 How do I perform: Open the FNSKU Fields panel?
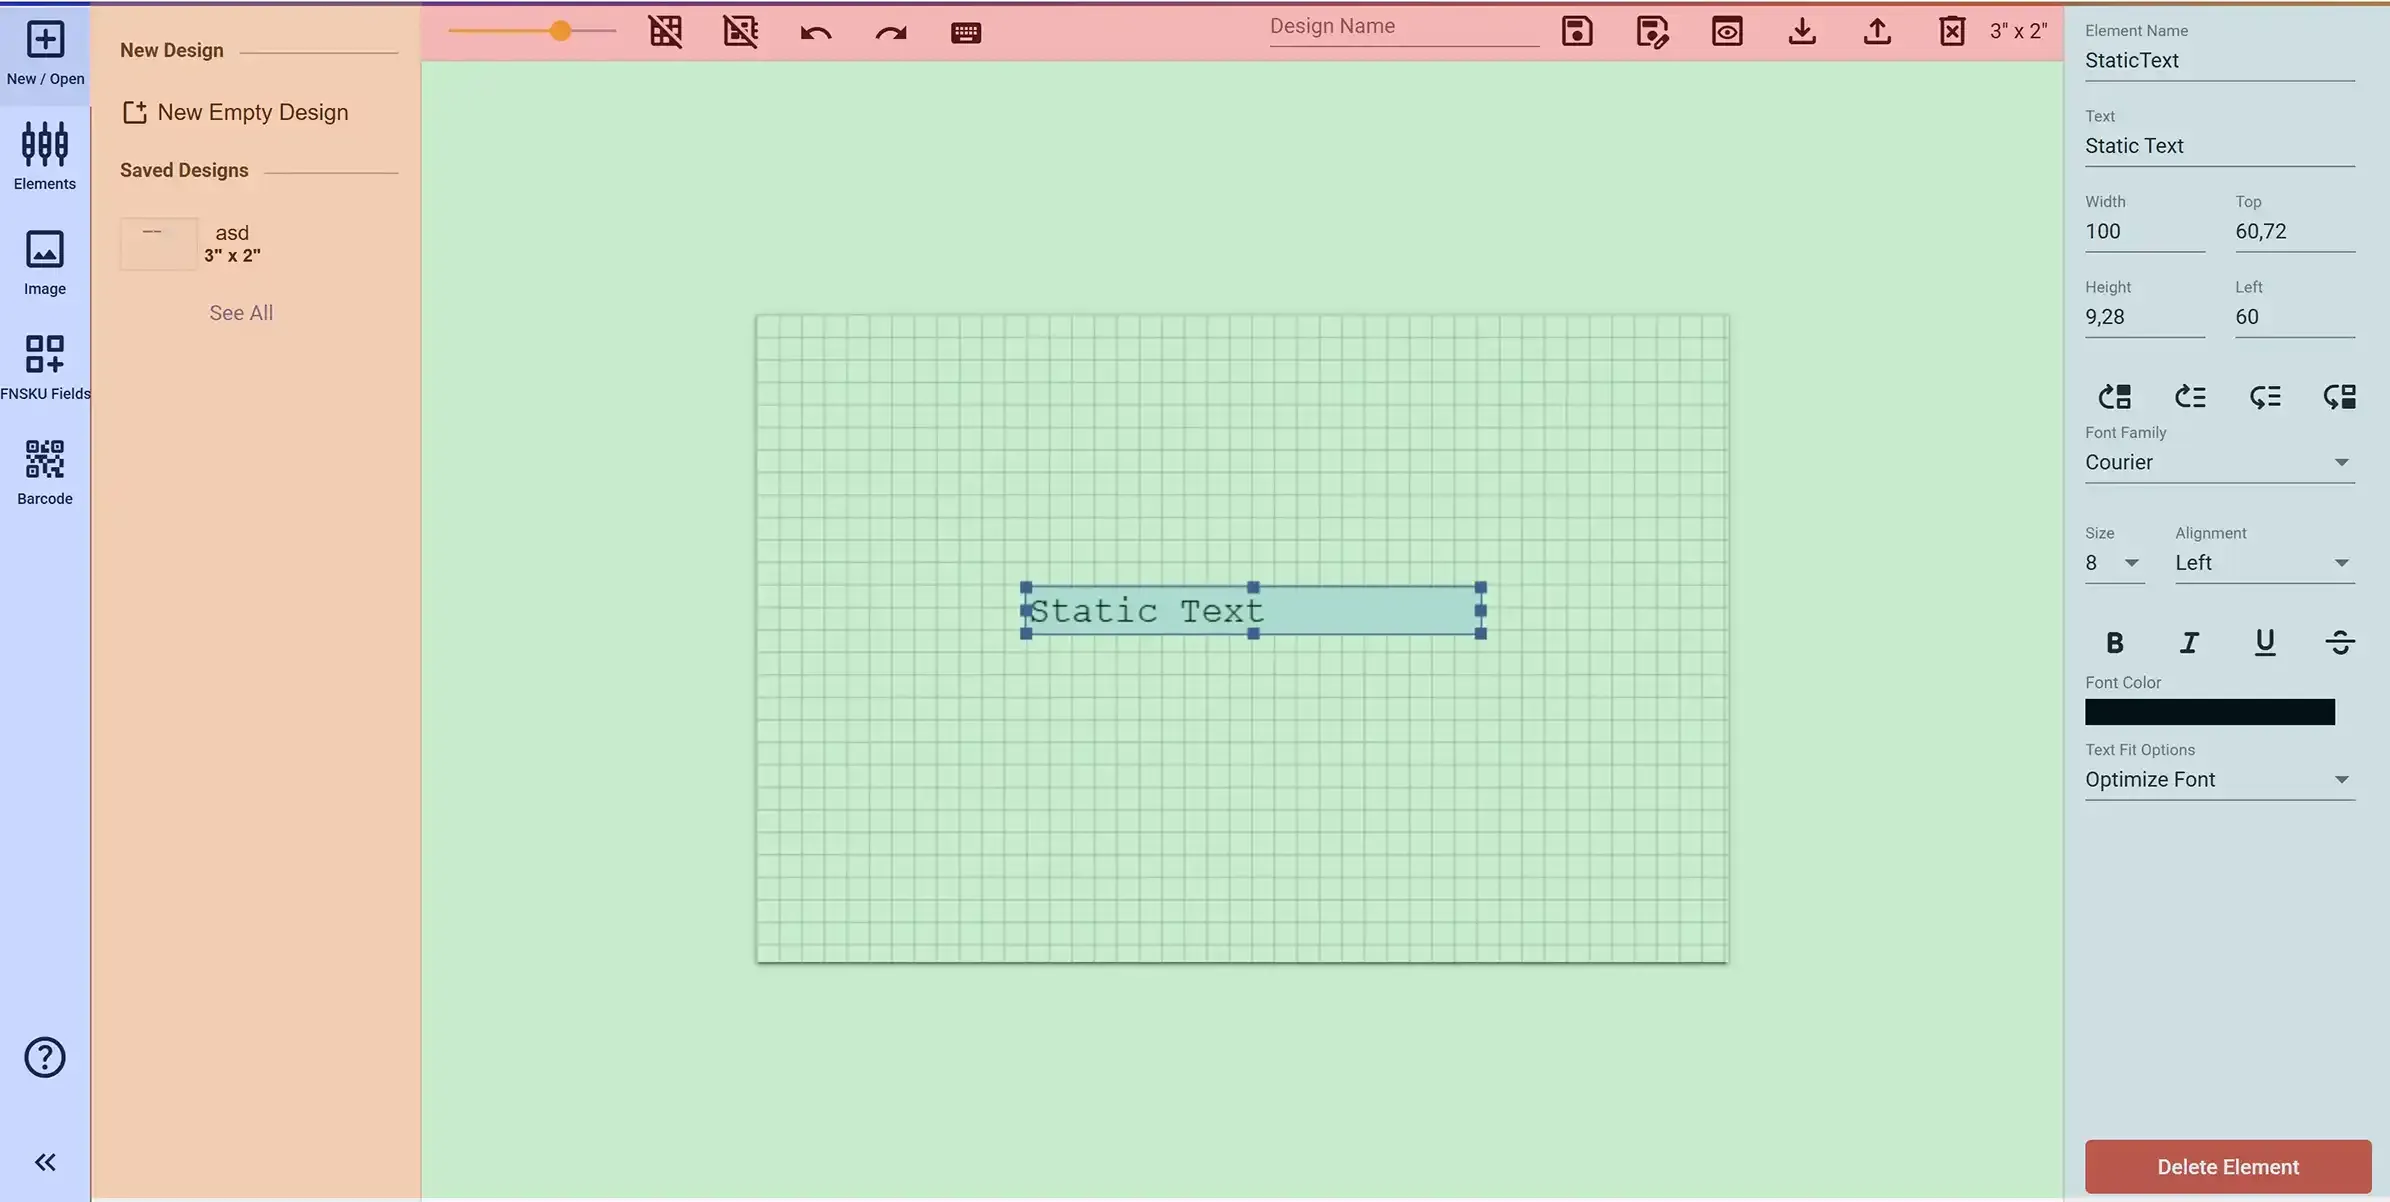45,367
